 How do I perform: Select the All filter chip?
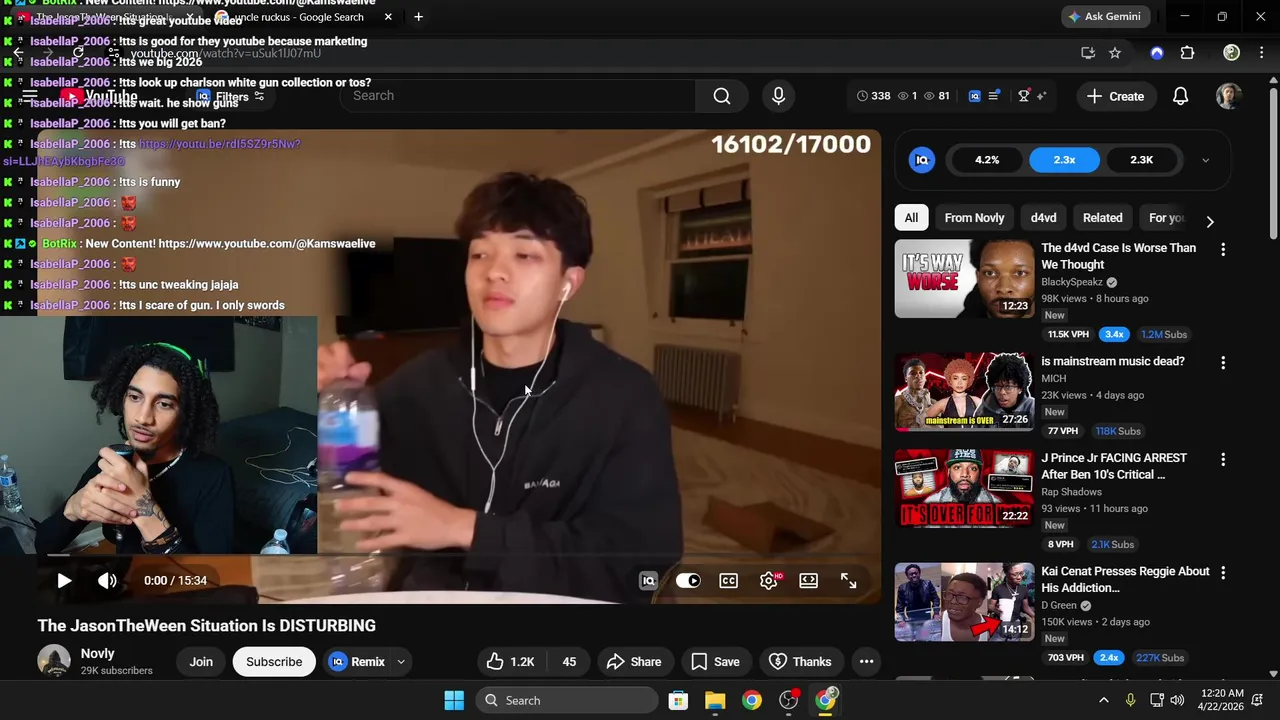pyautogui.click(x=911, y=218)
